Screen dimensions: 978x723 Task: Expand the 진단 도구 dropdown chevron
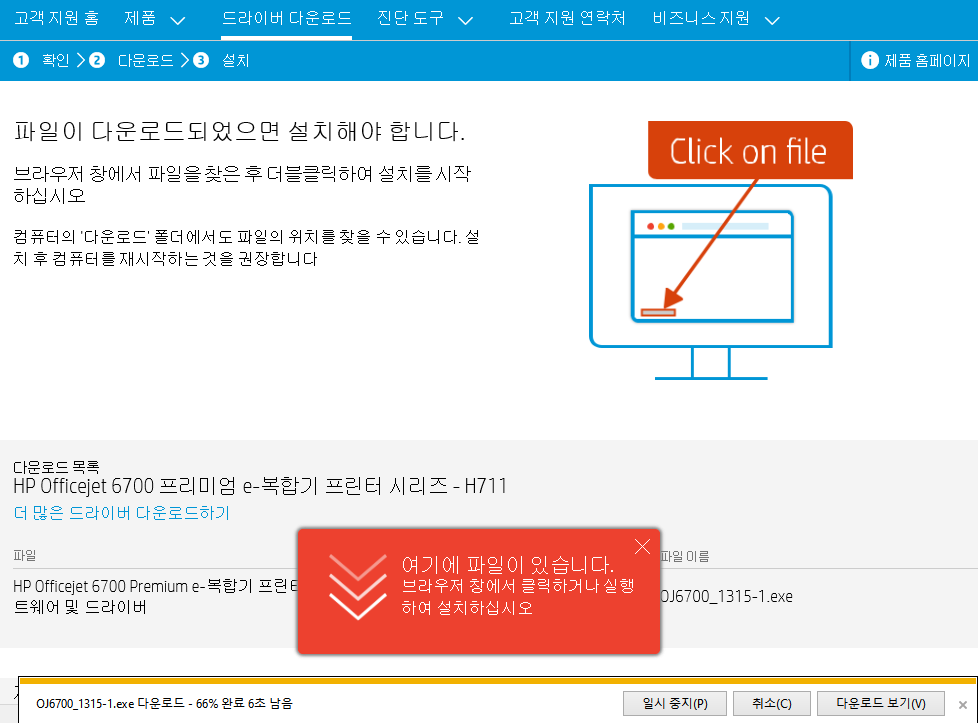[465, 21]
